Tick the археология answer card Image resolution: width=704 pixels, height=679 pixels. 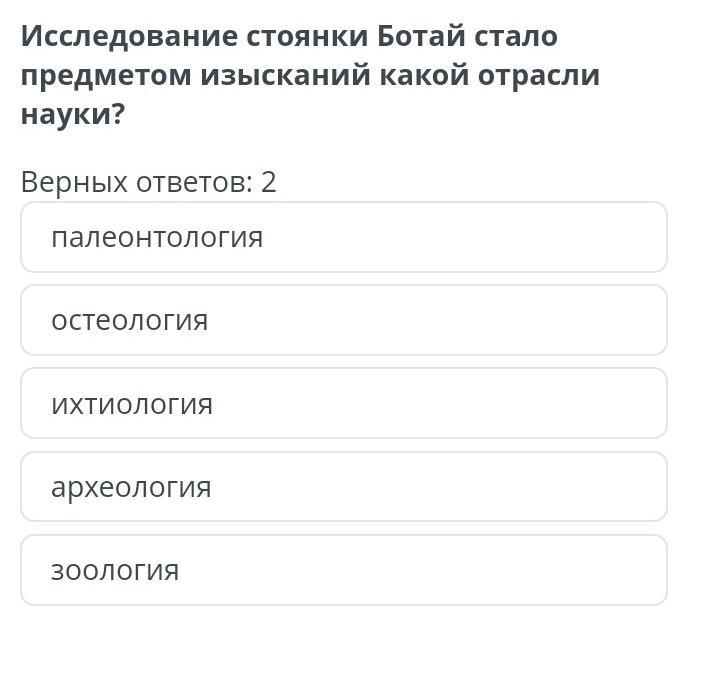point(344,487)
